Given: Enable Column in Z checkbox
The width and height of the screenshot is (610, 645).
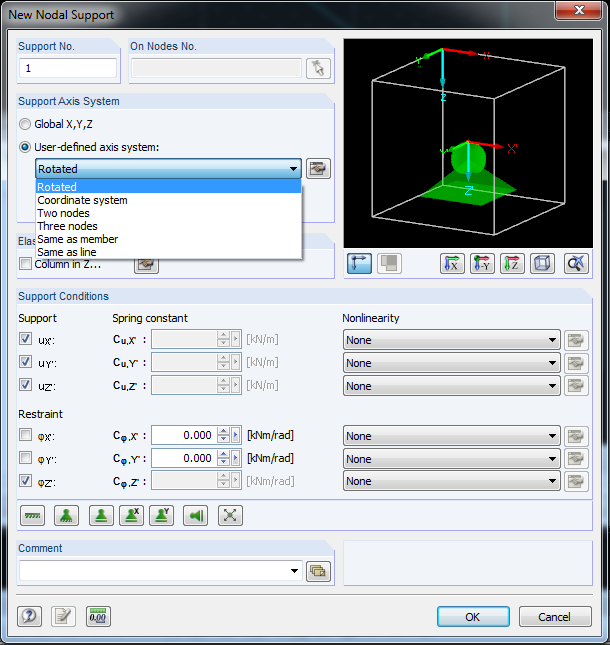Looking at the screenshot, I should (26, 264).
